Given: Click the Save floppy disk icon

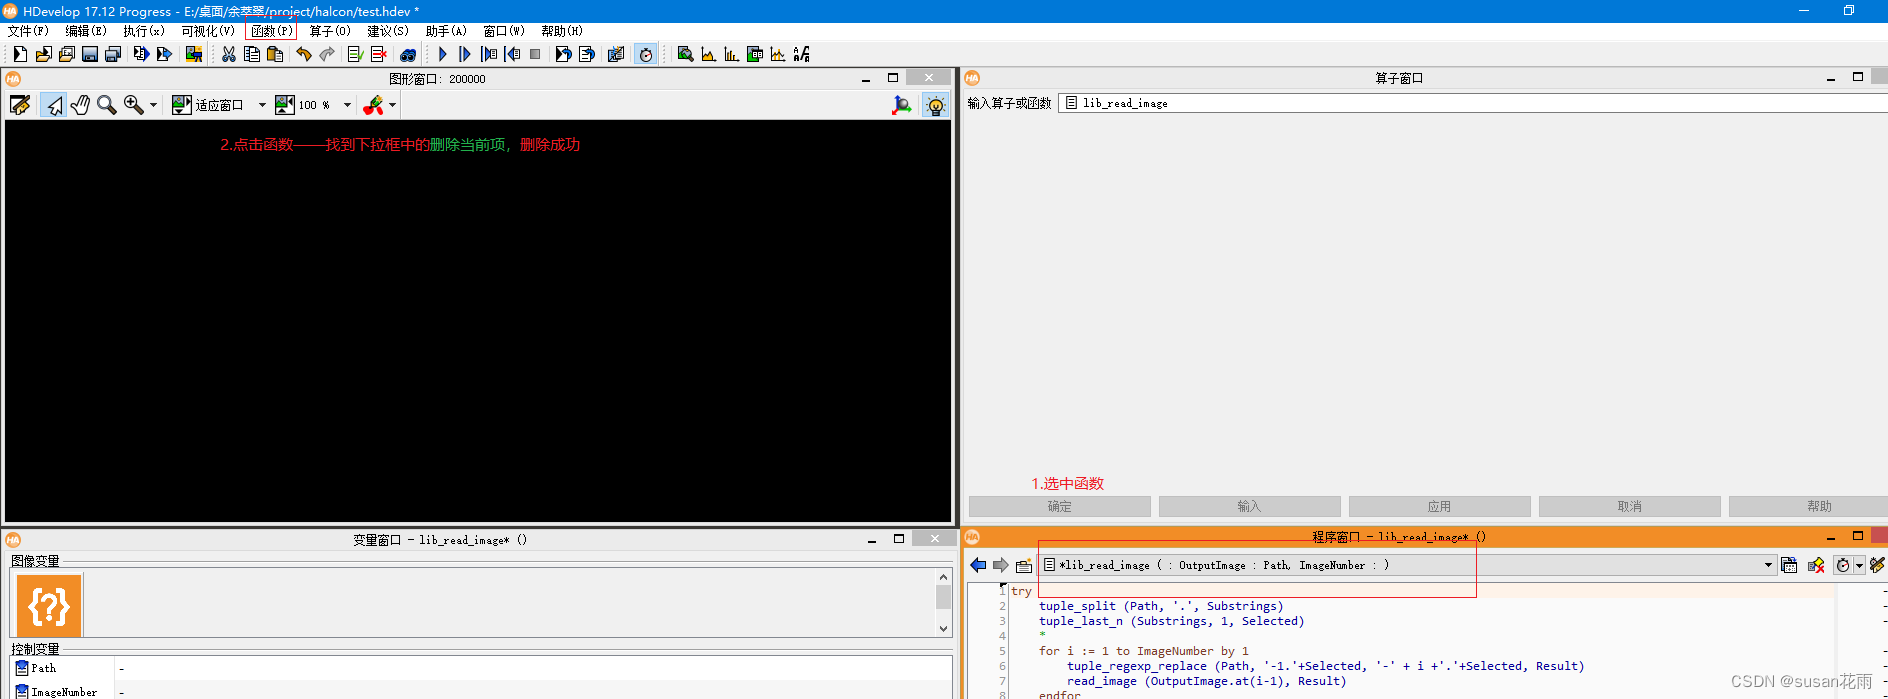Looking at the screenshot, I should 90,54.
